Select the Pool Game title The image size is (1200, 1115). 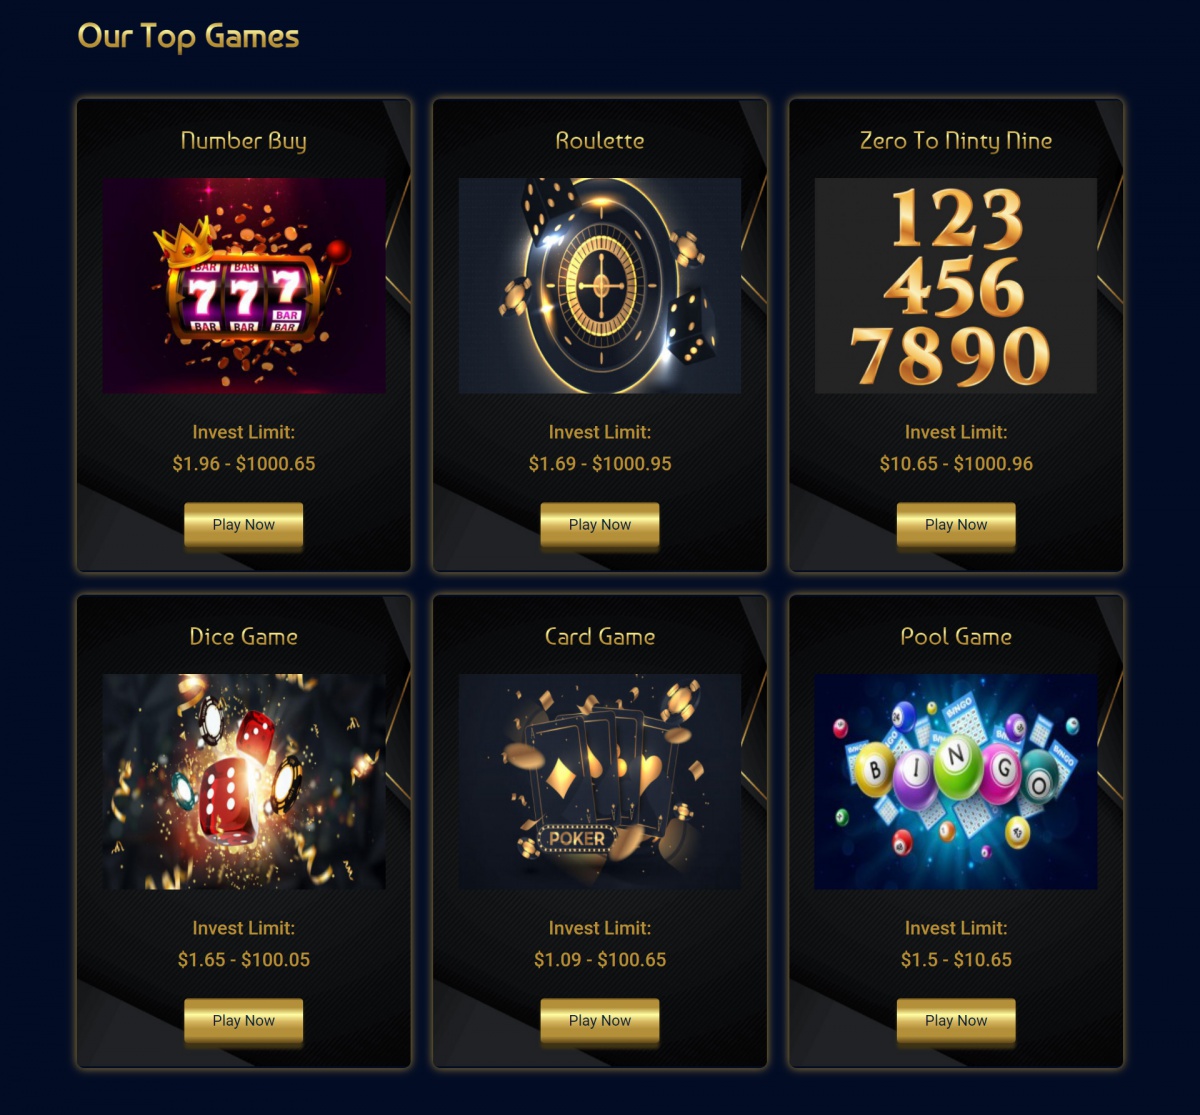coord(956,637)
